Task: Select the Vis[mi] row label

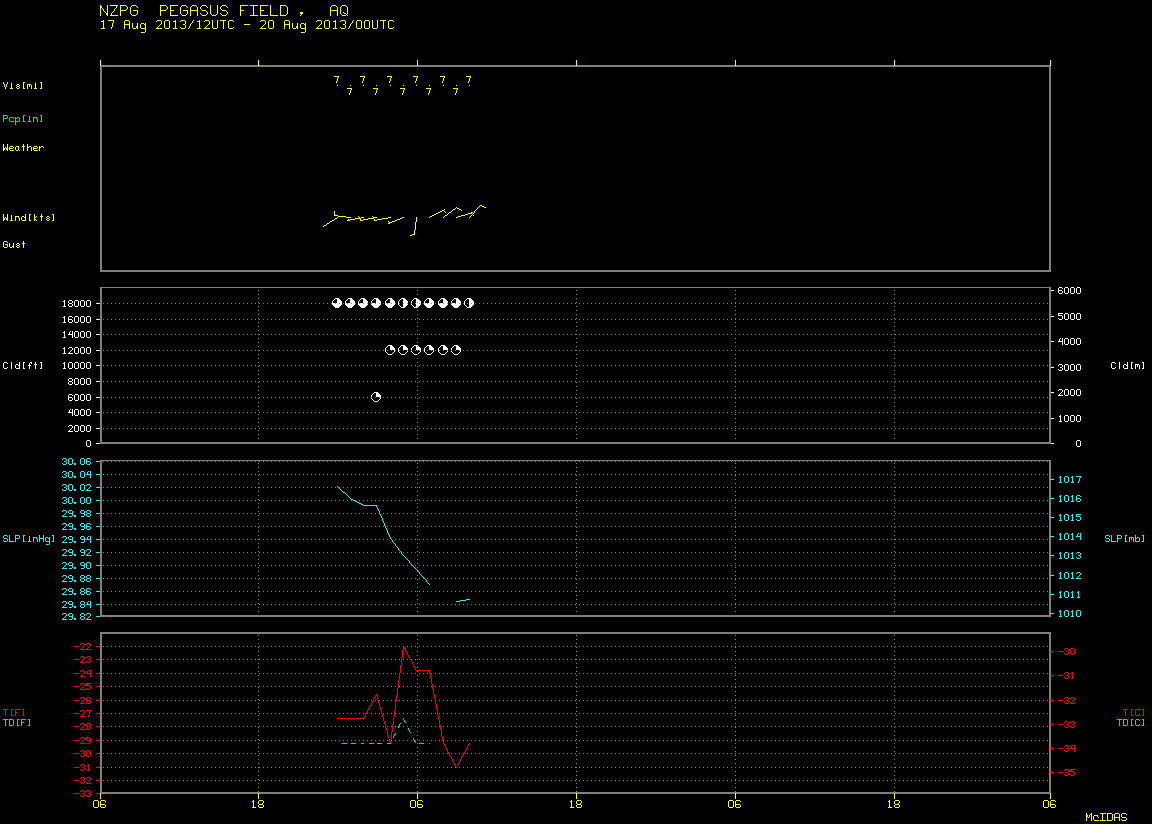Action: coord(23,86)
